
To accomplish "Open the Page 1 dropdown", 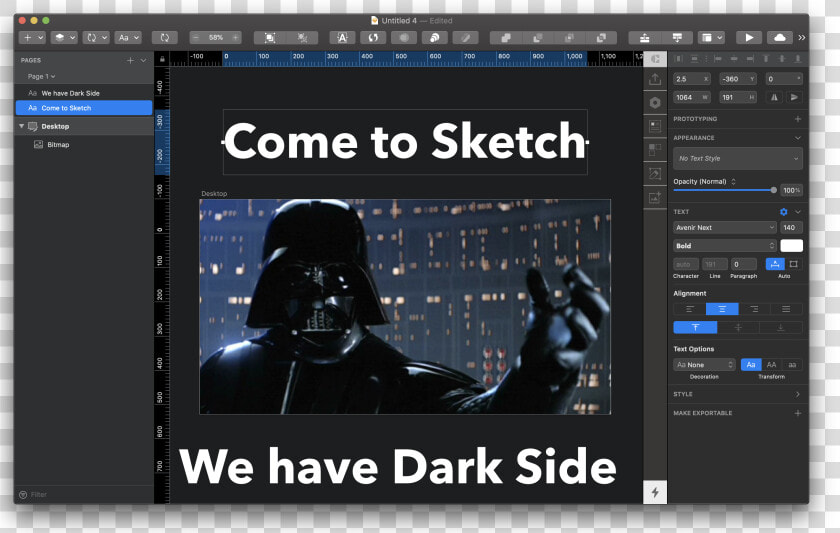I will click(41, 77).
